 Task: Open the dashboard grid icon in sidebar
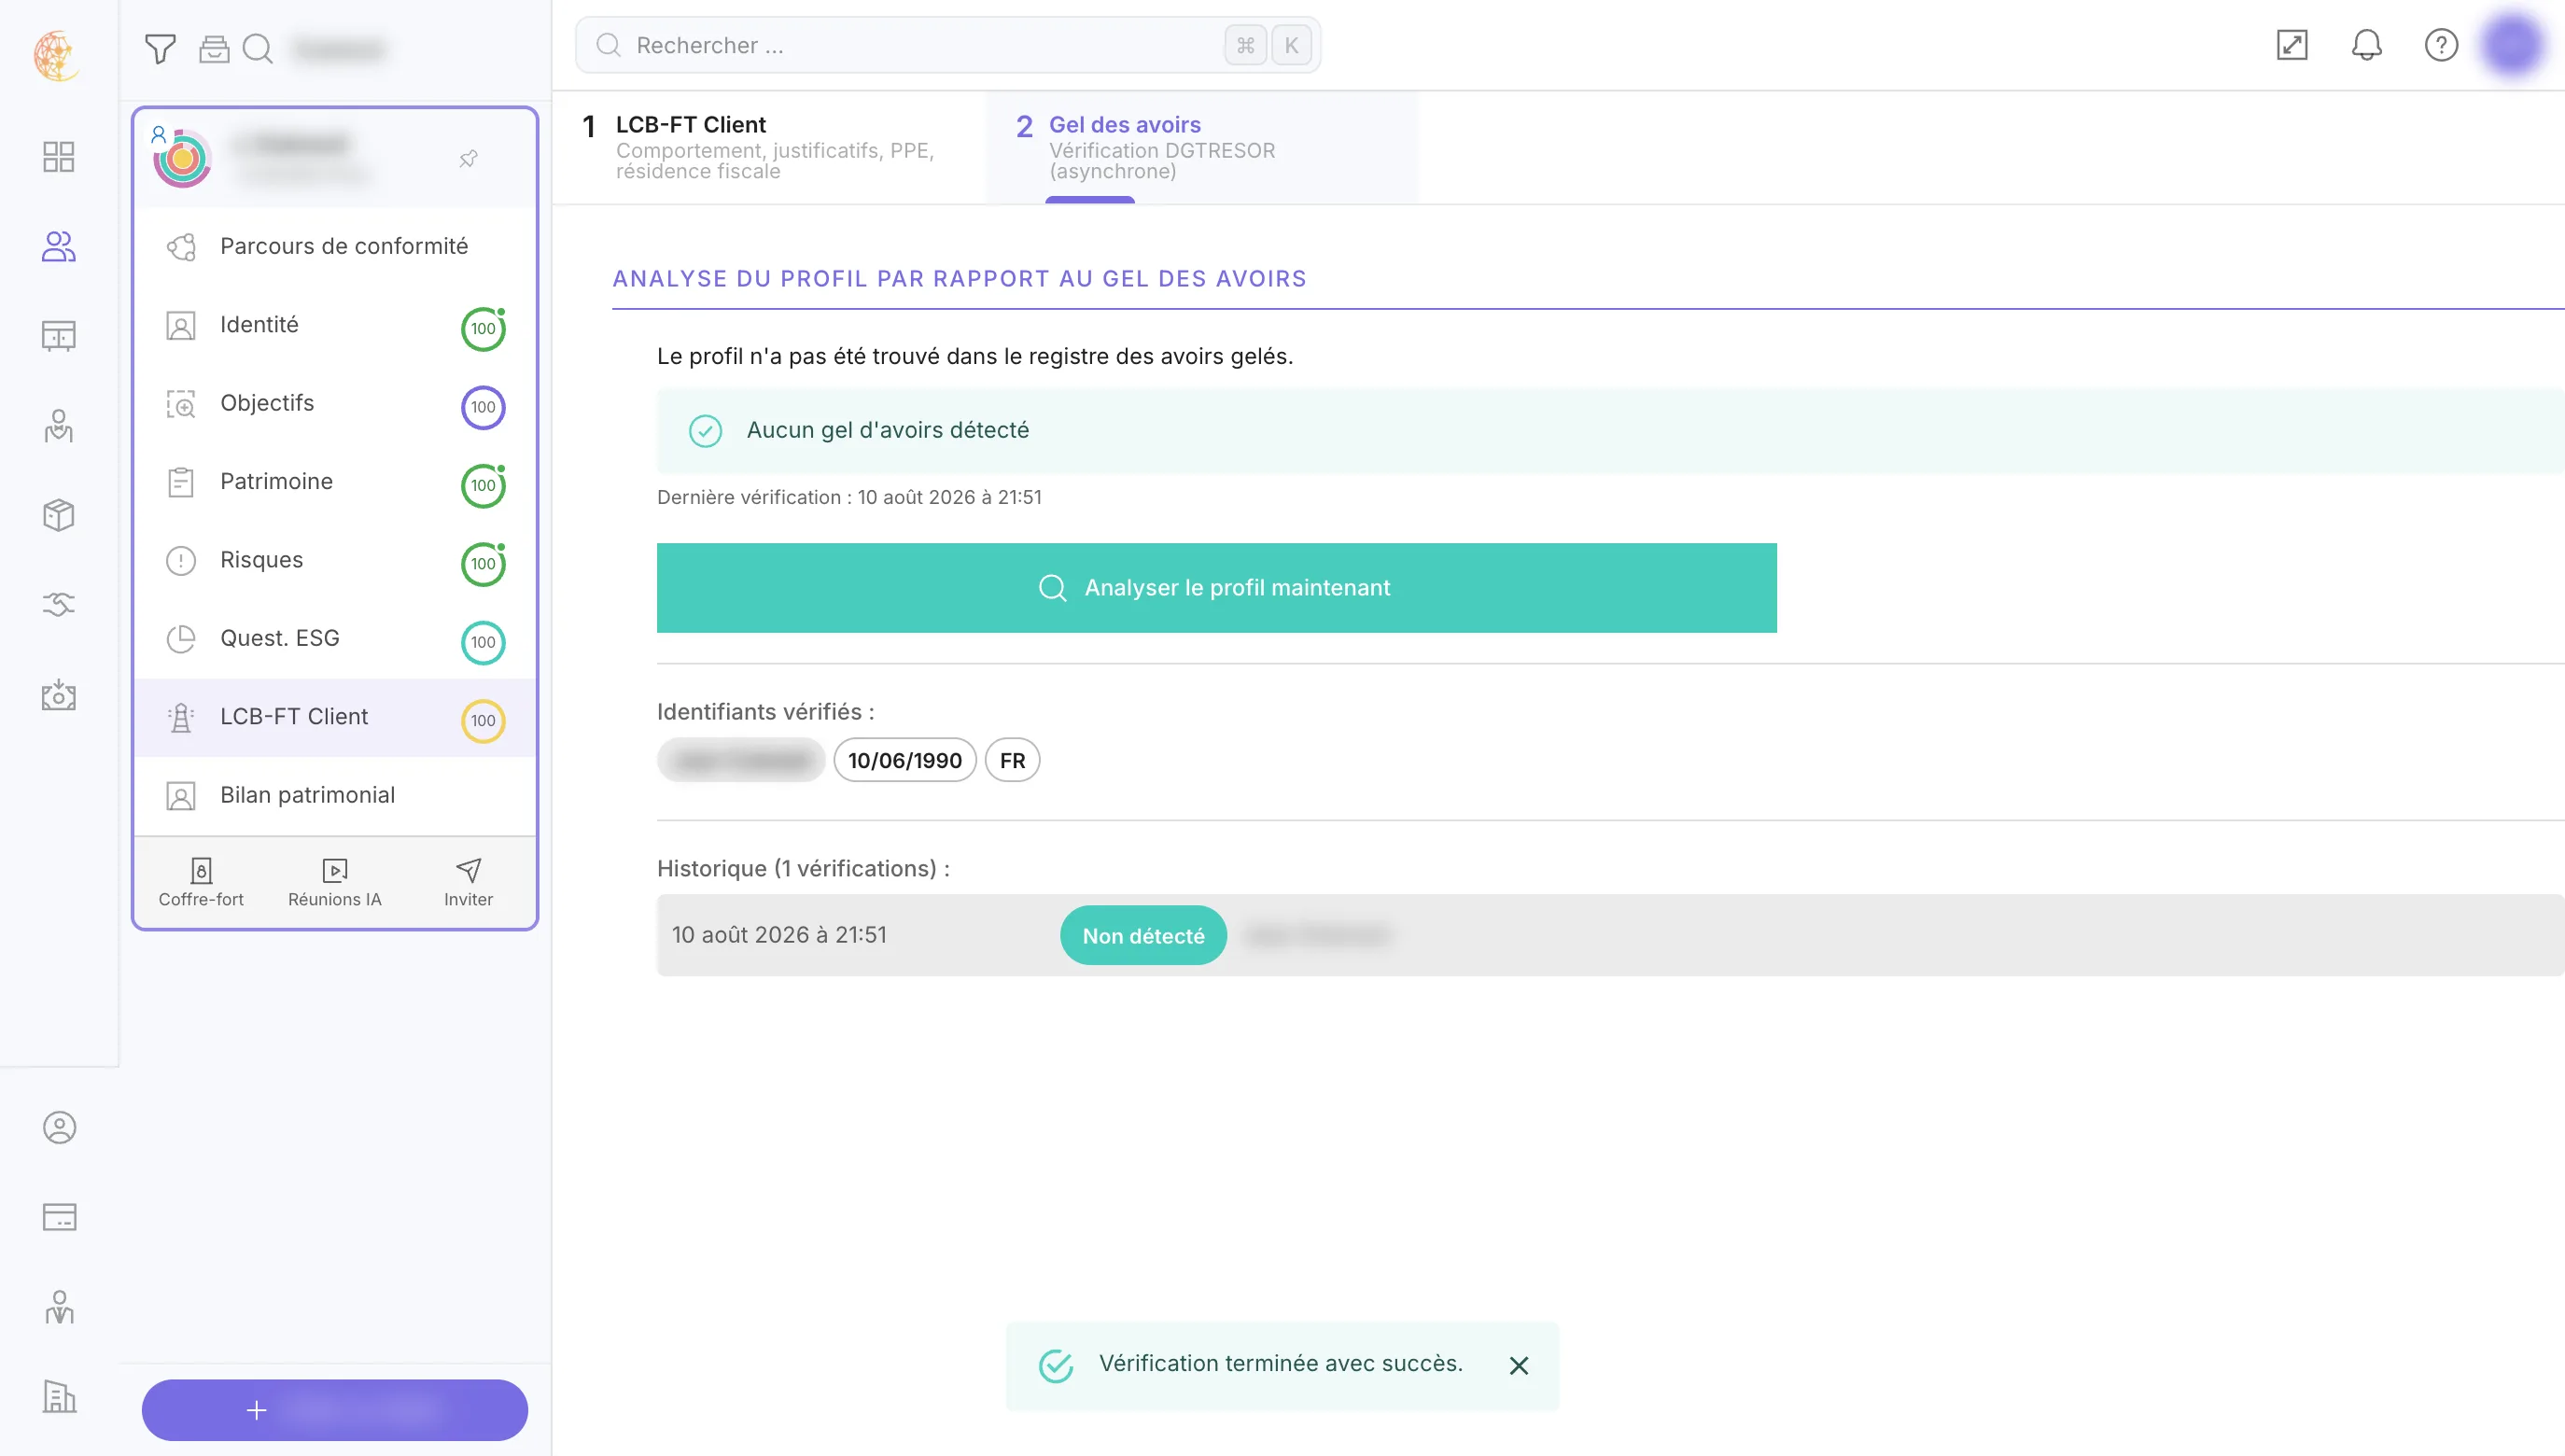(59, 157)
